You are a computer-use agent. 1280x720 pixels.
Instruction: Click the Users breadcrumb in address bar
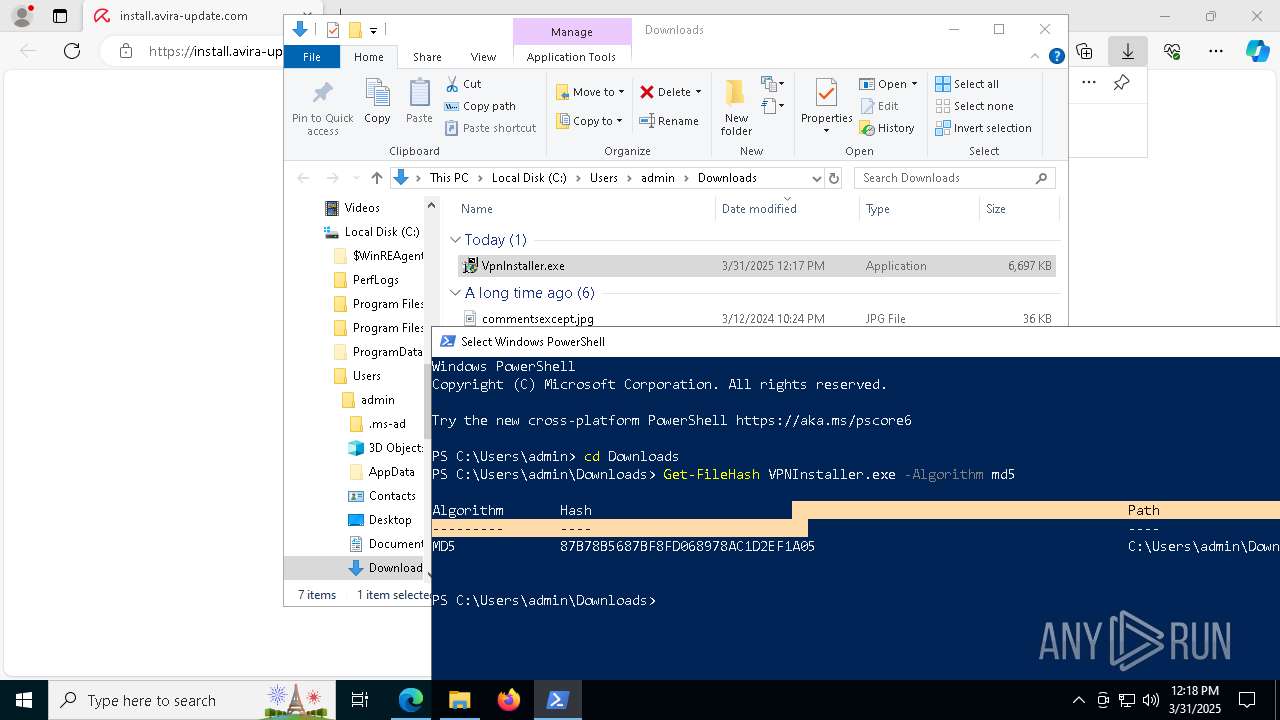pos(603,178)
